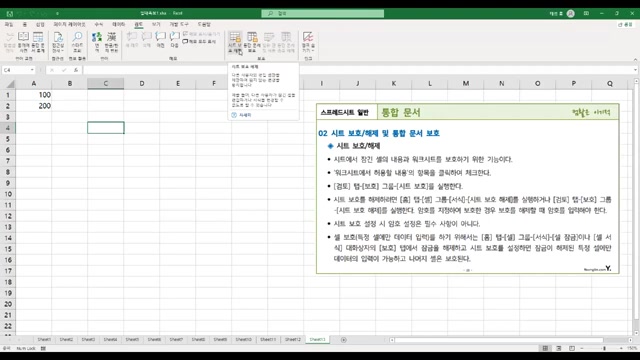This screenshot has height=360, width=640.
Task: Click the Hide Ink icon
Action: click(x=308, y=38)
